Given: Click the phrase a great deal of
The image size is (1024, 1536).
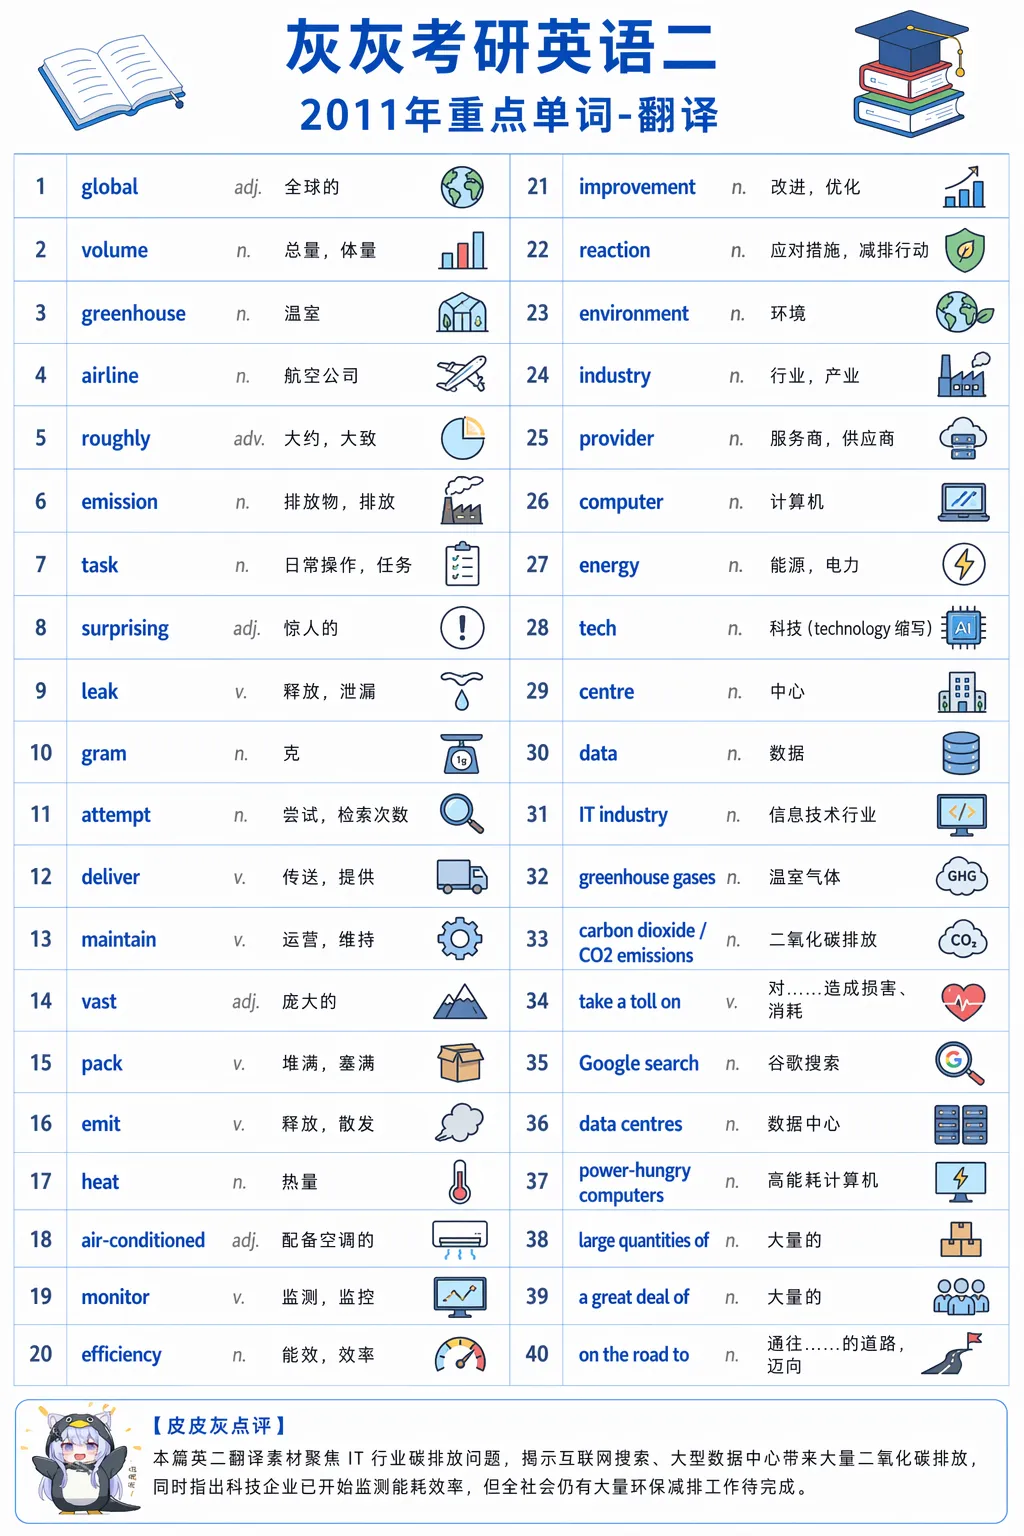Looking at the screenshot, I should pyautogui.click(x=634, y=1297).
